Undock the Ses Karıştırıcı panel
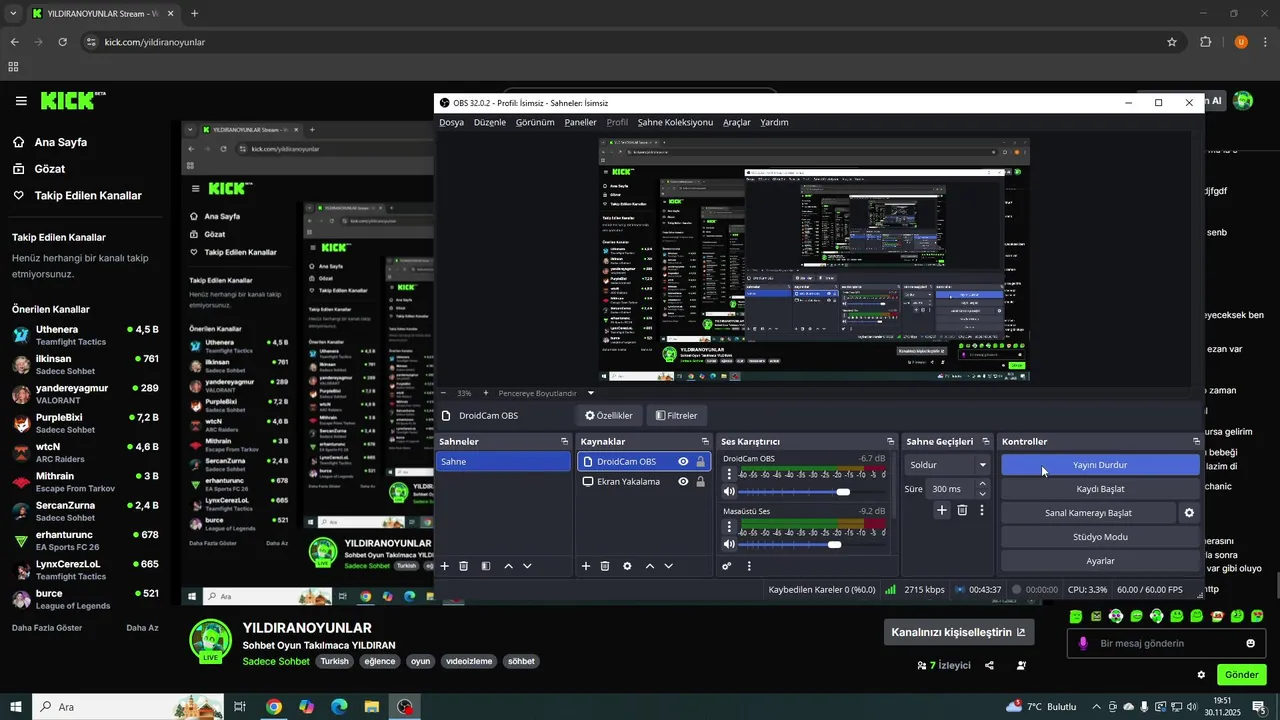Viewport: 1280px width, 720px height. pyautogui.click(x=890, y=442)
